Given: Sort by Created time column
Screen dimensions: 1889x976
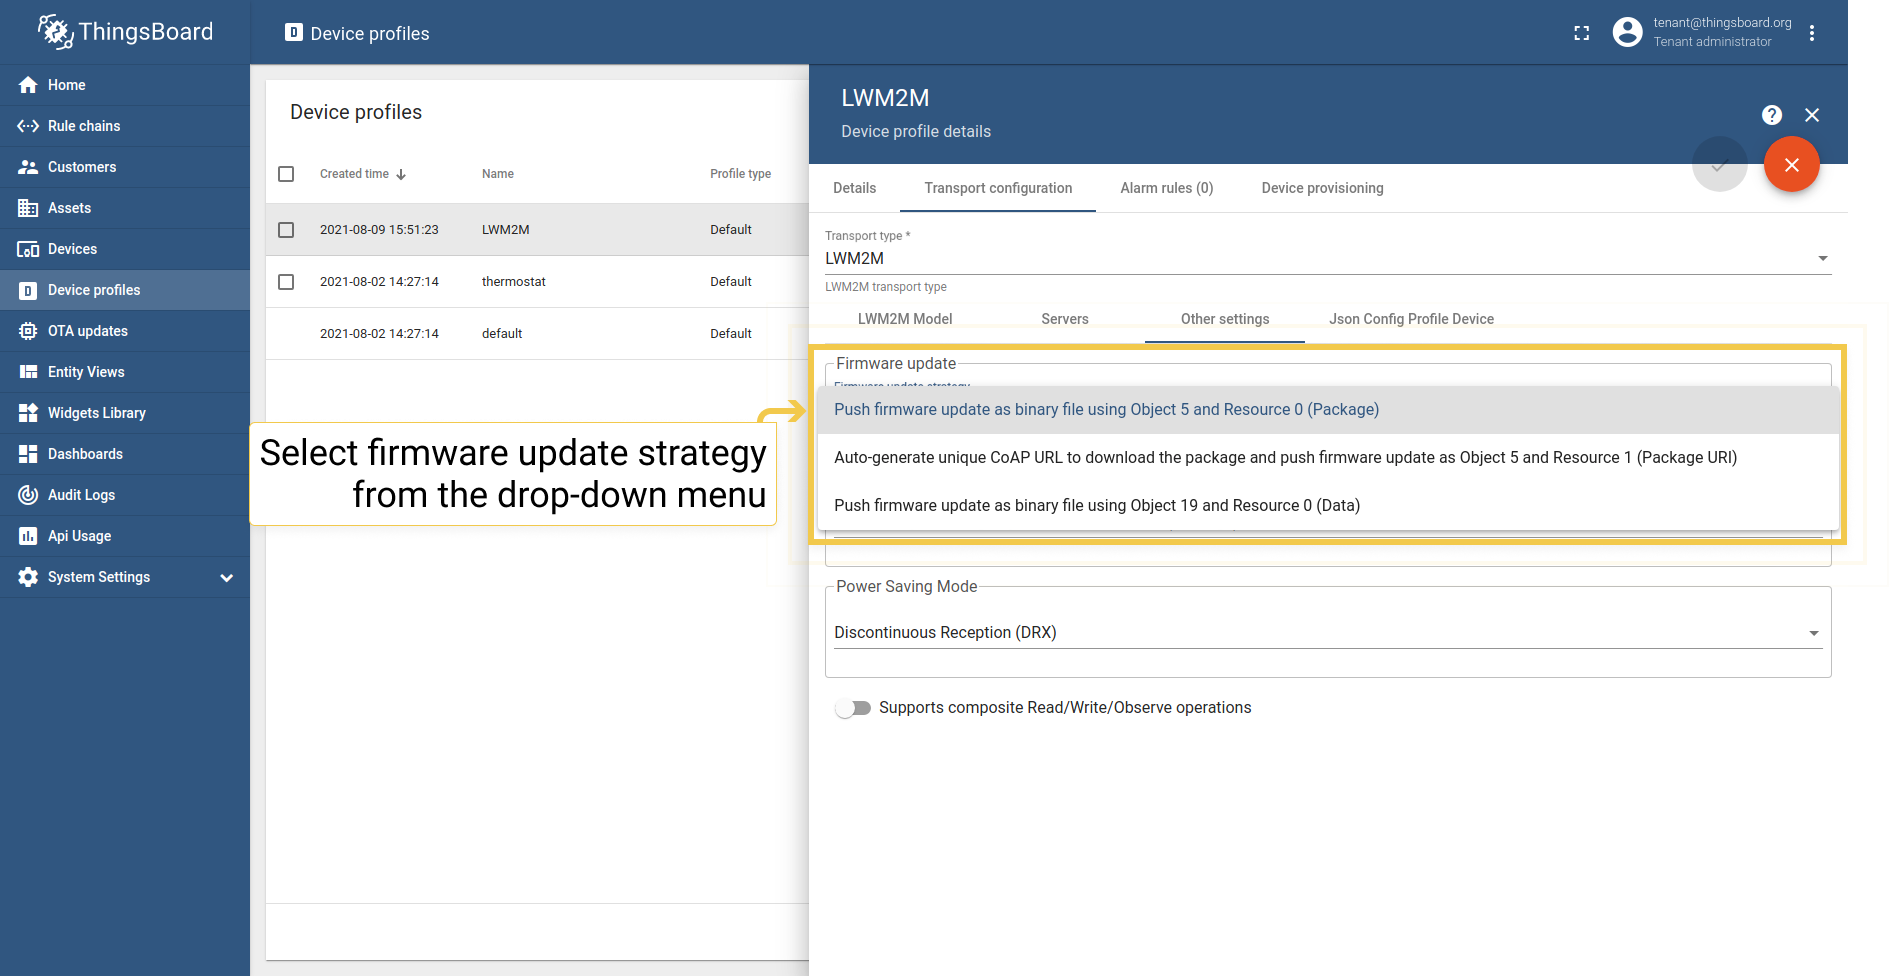Looking at the screenshot, I should pyautogui.click(x=362, y=173).
